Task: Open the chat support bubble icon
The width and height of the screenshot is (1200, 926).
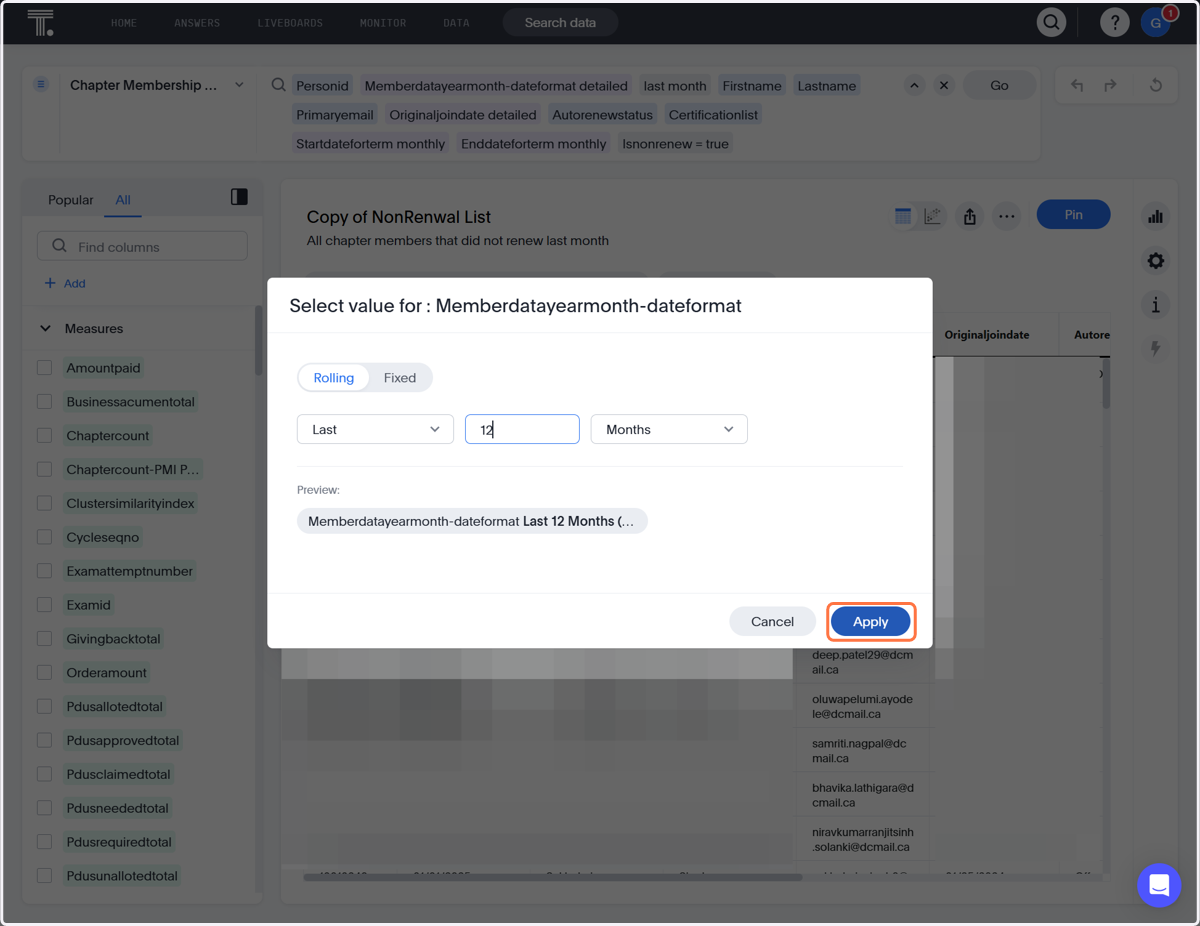Action: [1159, 885]
